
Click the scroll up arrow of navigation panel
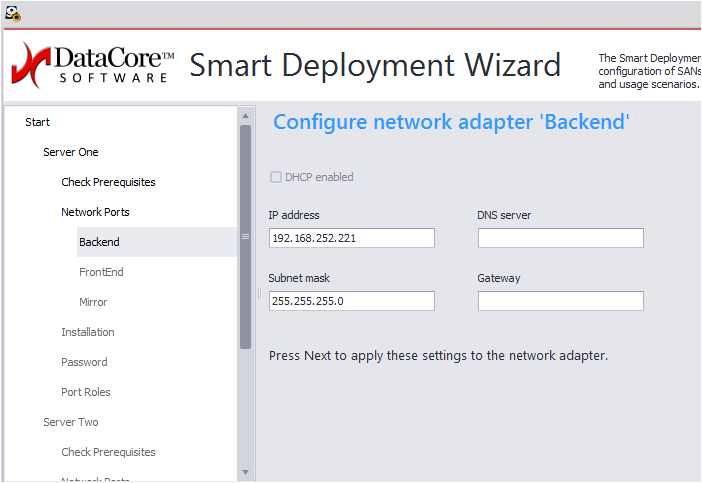pos(245,116)
